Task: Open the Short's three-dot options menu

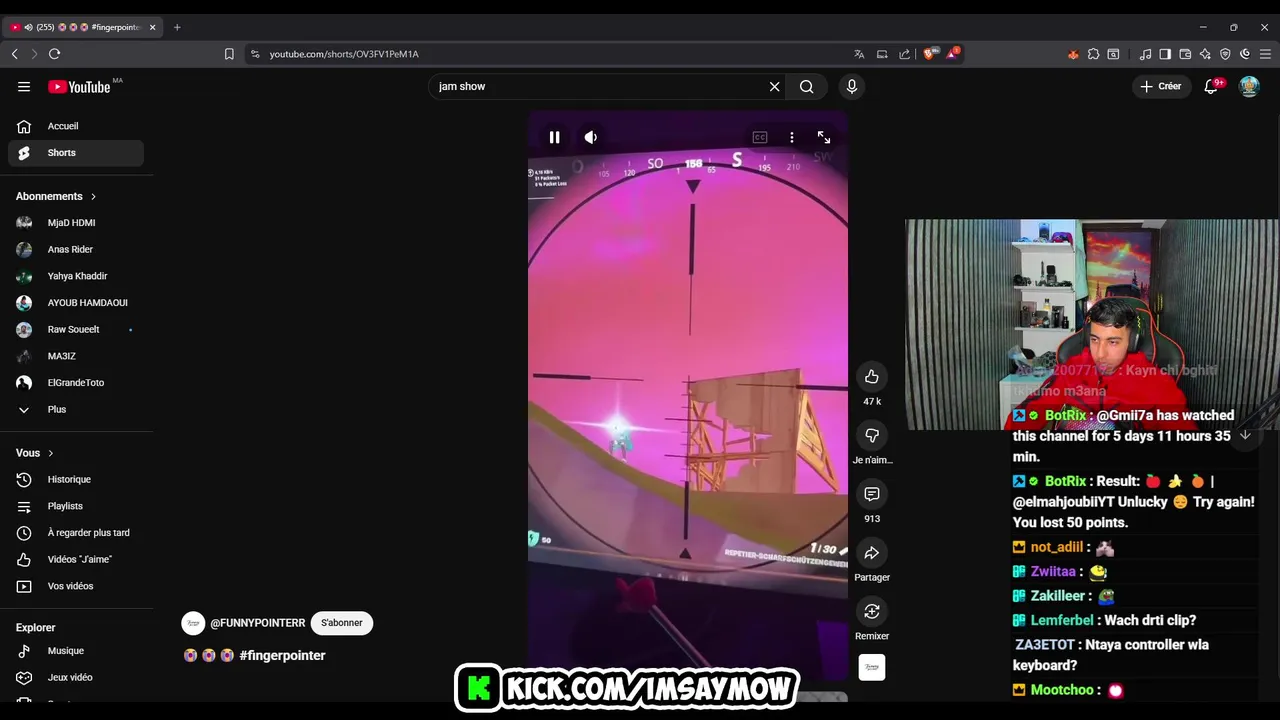Action: coord(792,137)
